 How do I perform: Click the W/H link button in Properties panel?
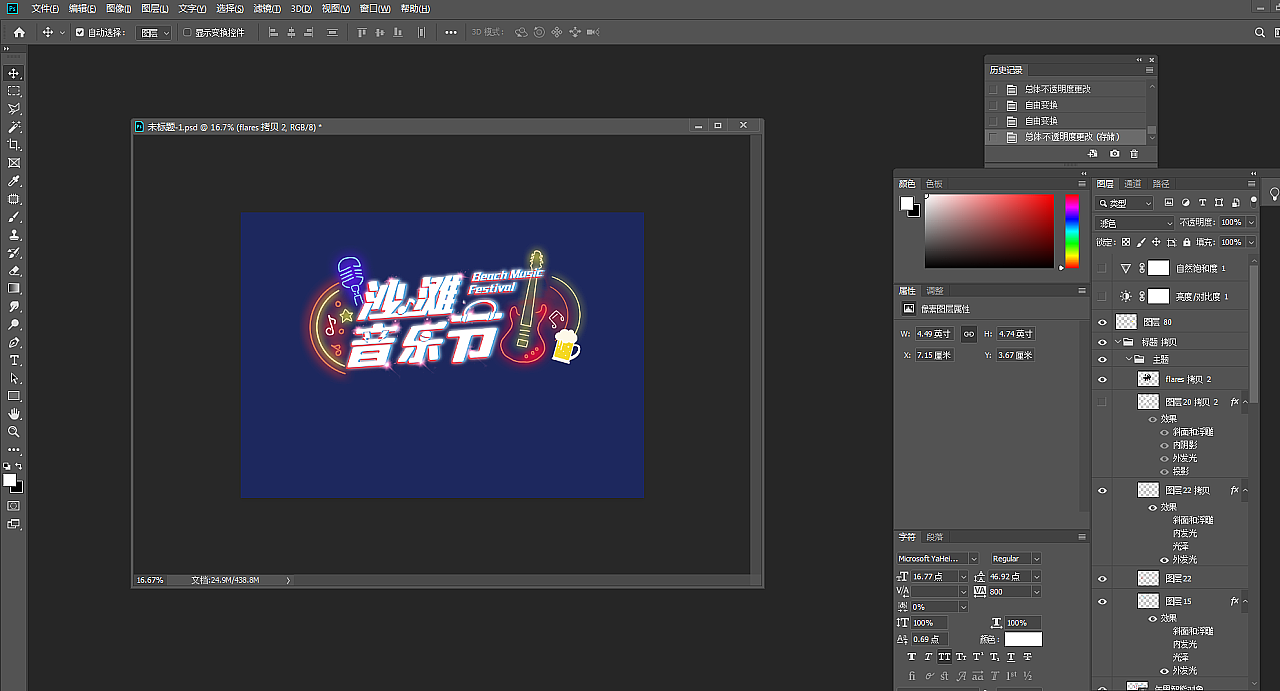(x=968, y=333)
